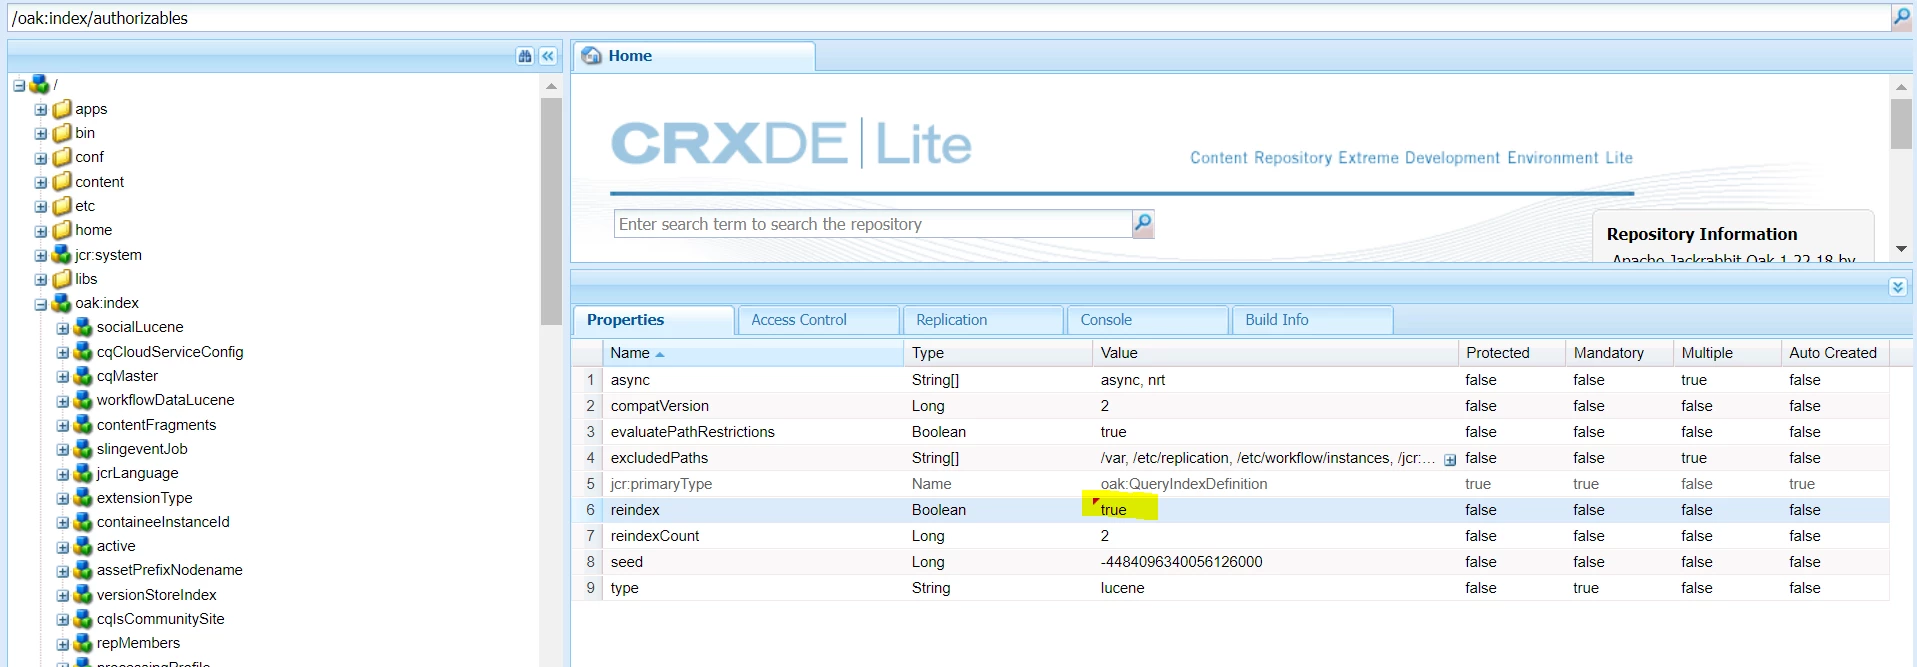
Task: Sort by the Mandatory column header
Action: (x=1619, y=353)
